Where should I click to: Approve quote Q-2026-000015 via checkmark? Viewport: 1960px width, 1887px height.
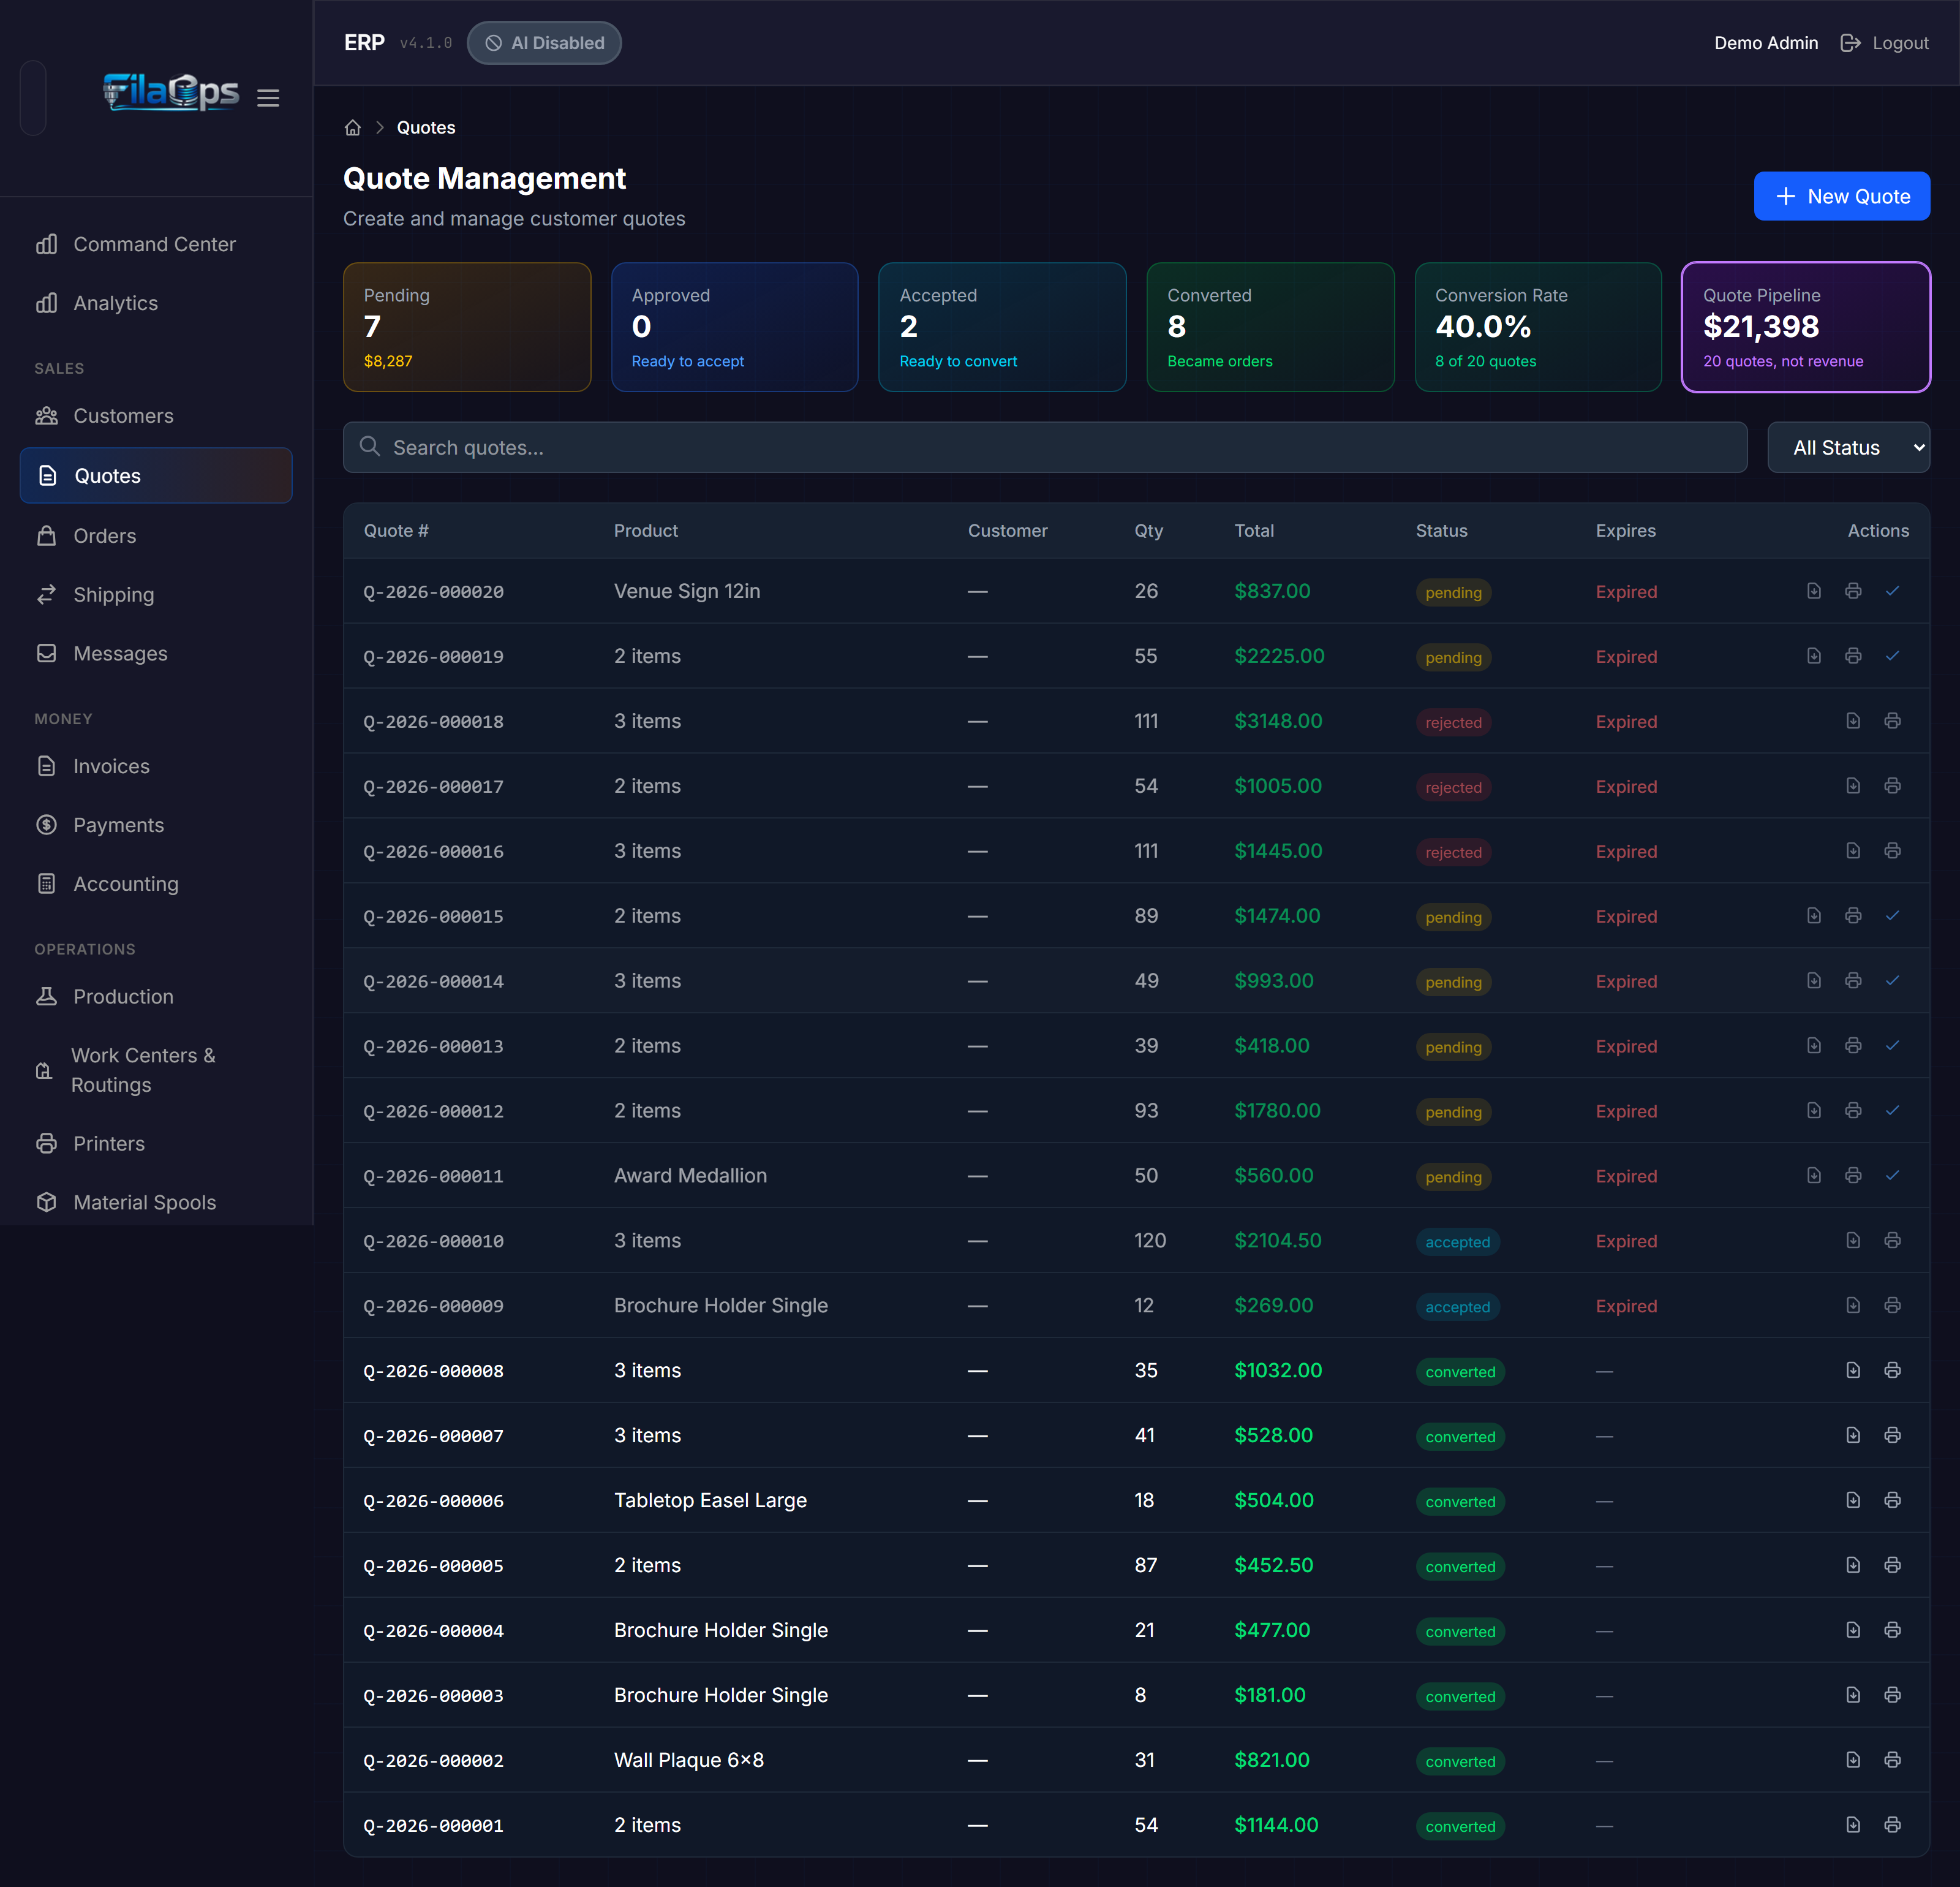(1892, 916)
